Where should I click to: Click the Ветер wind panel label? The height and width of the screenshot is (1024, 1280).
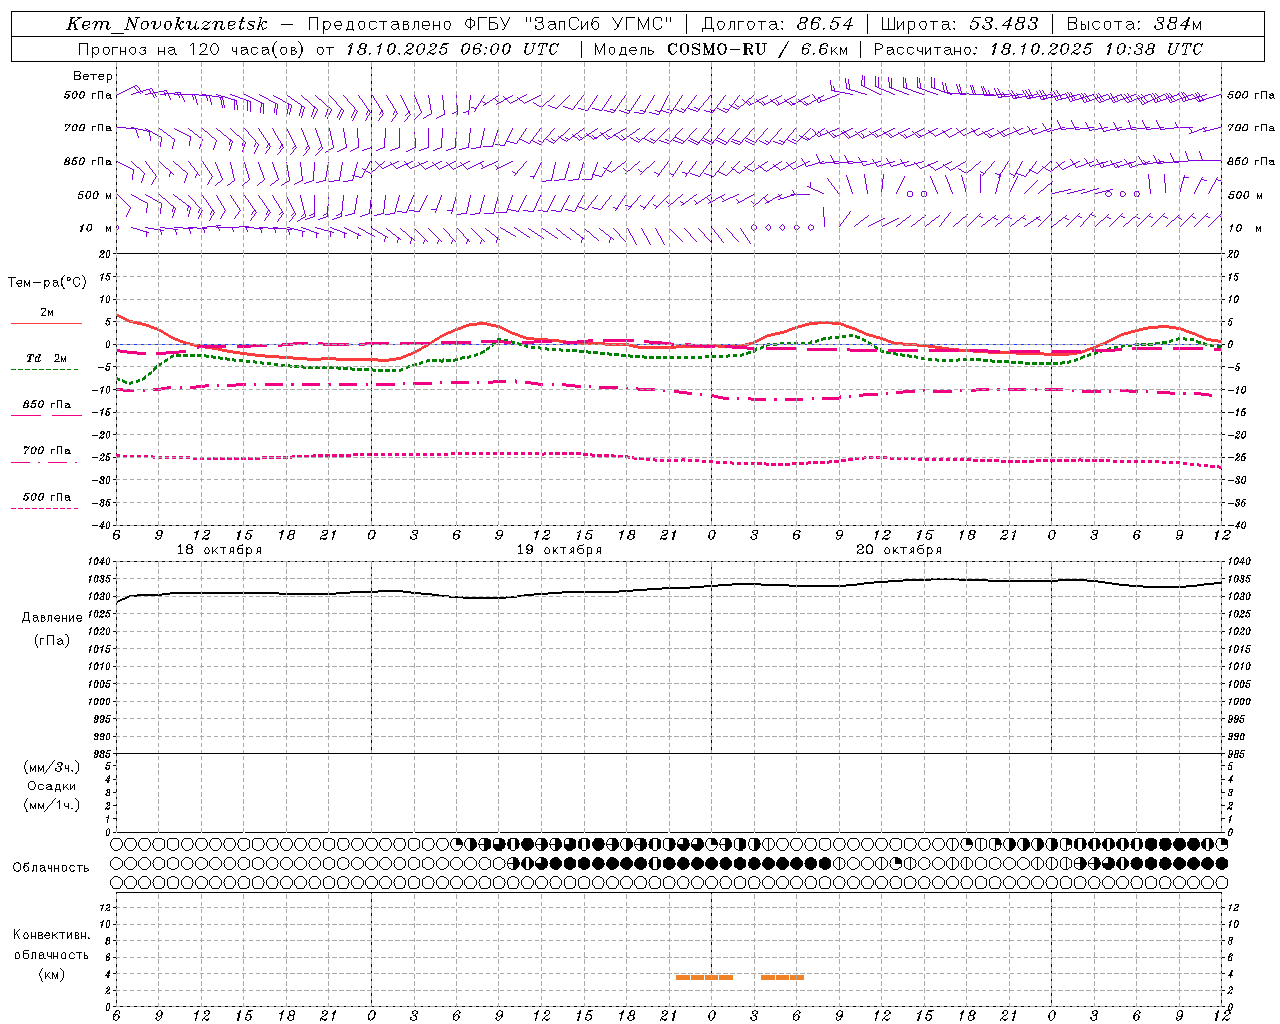[x=93, y=76]
